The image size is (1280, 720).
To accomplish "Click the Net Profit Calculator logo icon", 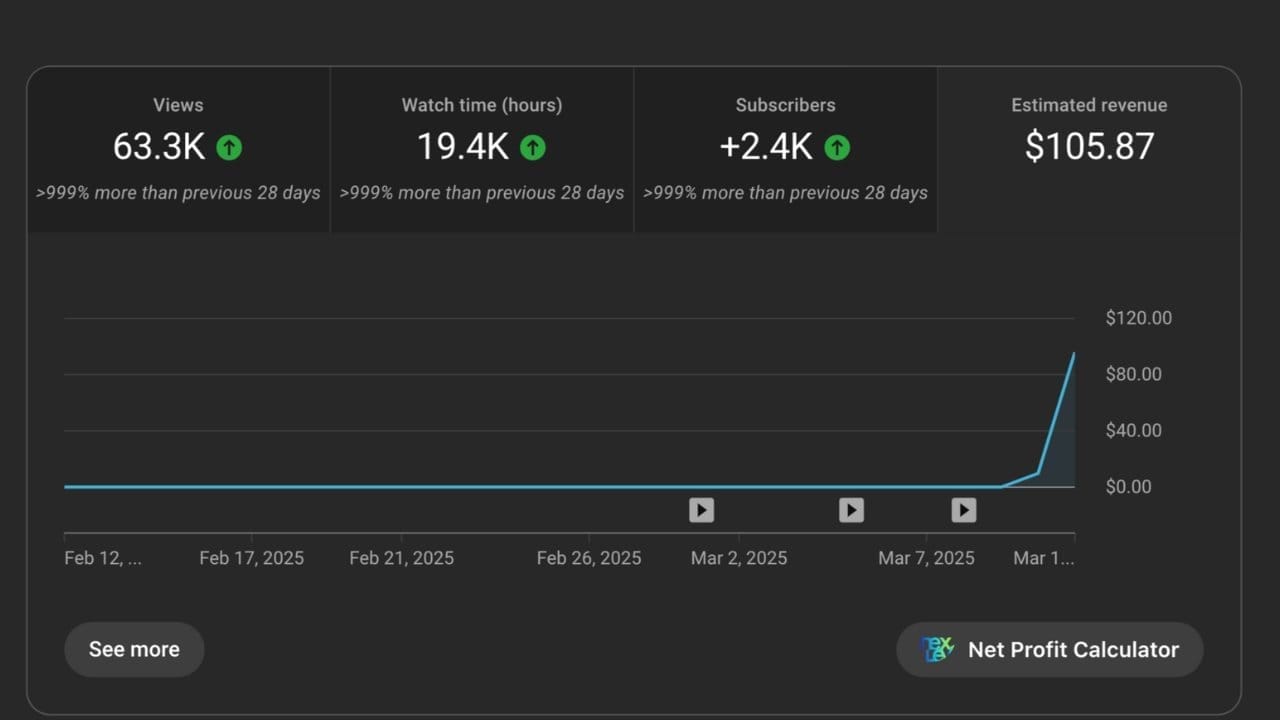I will 937,649.
